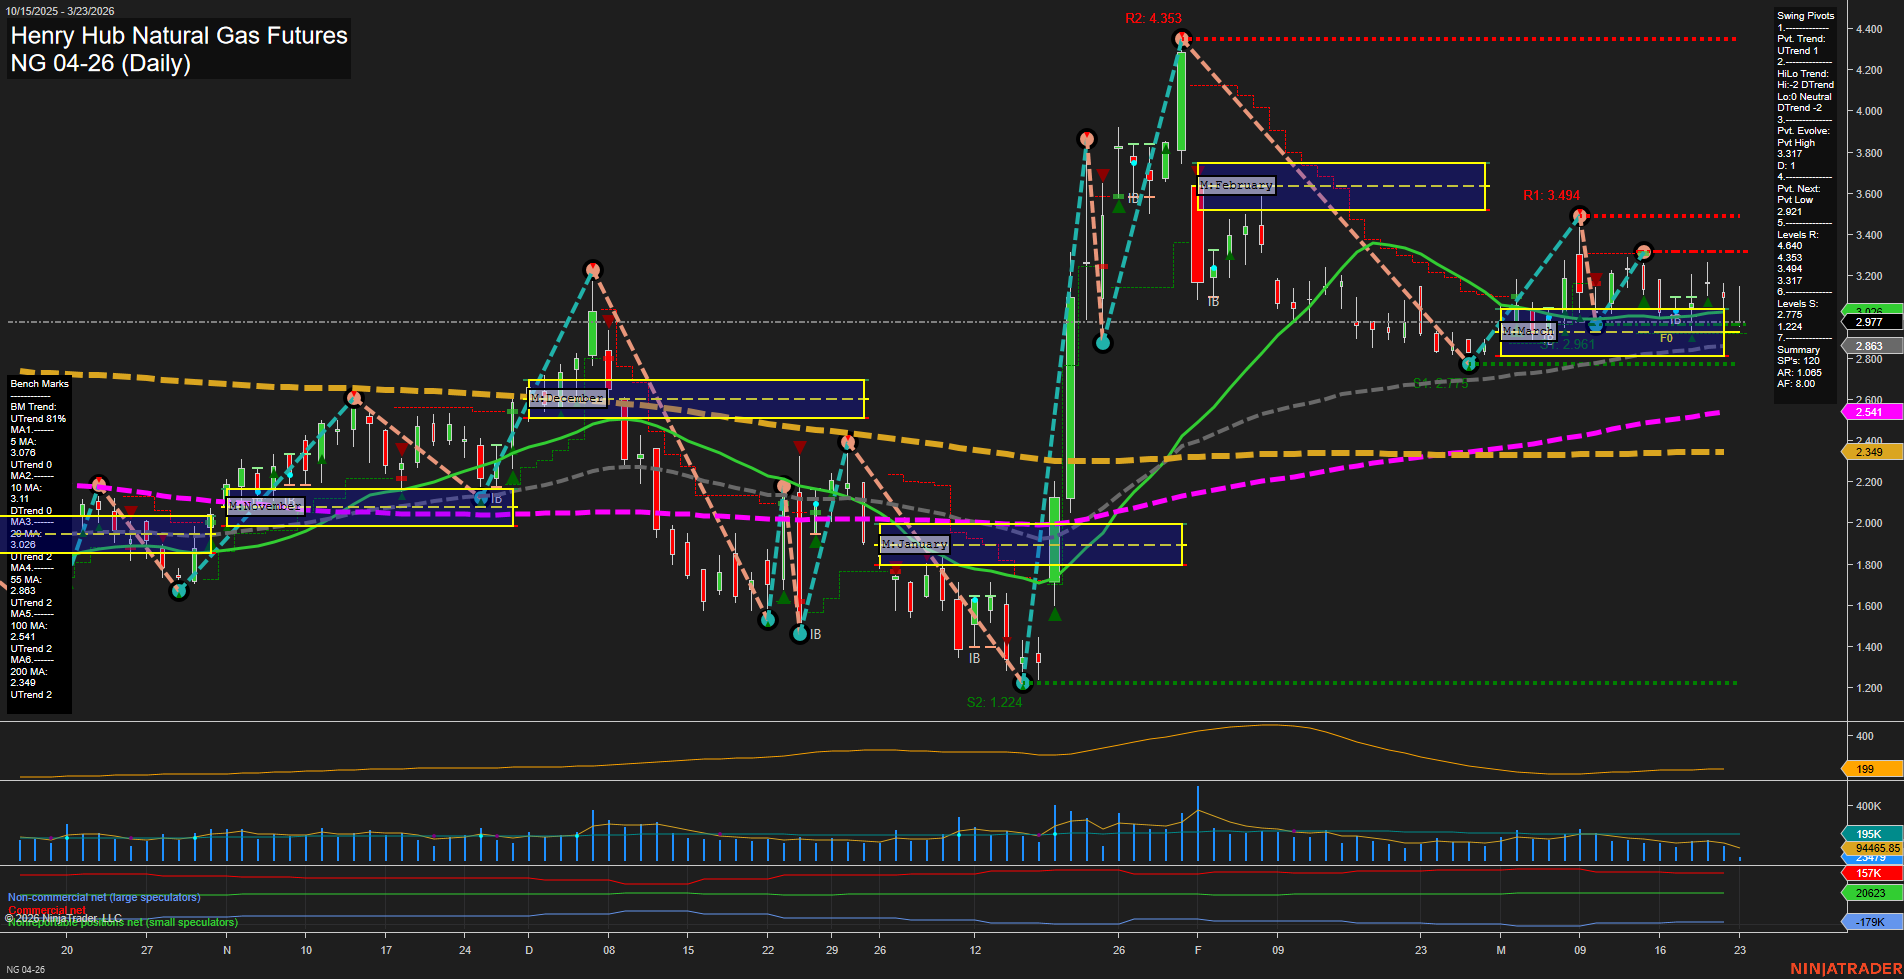The width and height of the screenshot is (1904, 979).
Task: Select the S2: 1.224 support marker
Action: [x=995, y=701]
